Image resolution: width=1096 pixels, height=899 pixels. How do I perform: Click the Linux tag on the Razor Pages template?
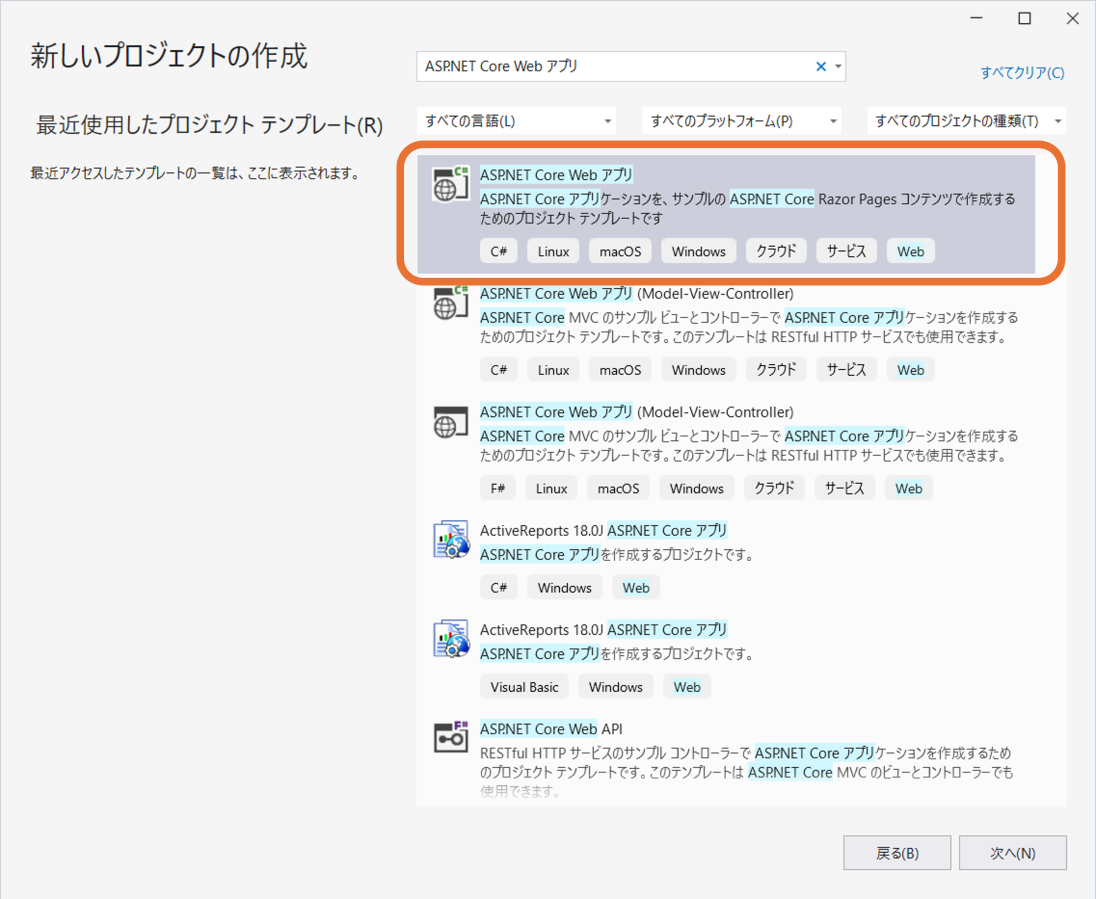[553, 252]
